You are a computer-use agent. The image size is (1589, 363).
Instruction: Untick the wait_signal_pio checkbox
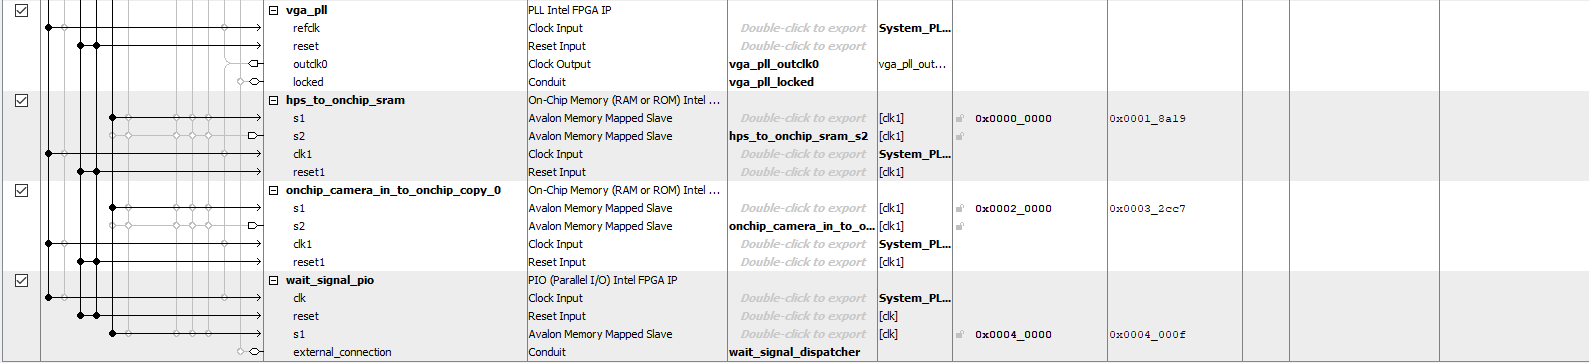point(21,280)
